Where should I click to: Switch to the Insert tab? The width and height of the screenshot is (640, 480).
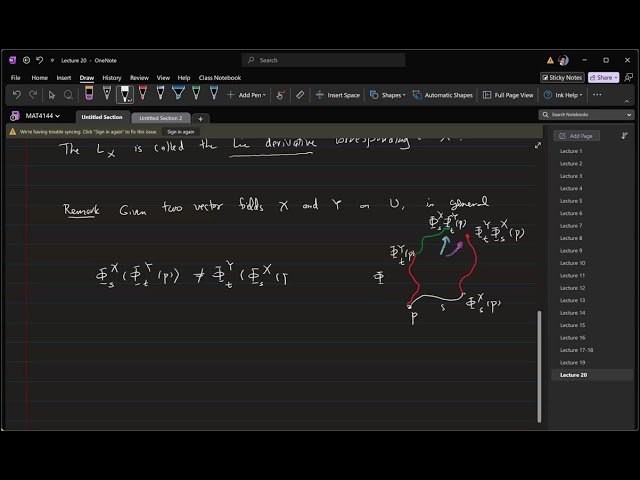[64, 78]
